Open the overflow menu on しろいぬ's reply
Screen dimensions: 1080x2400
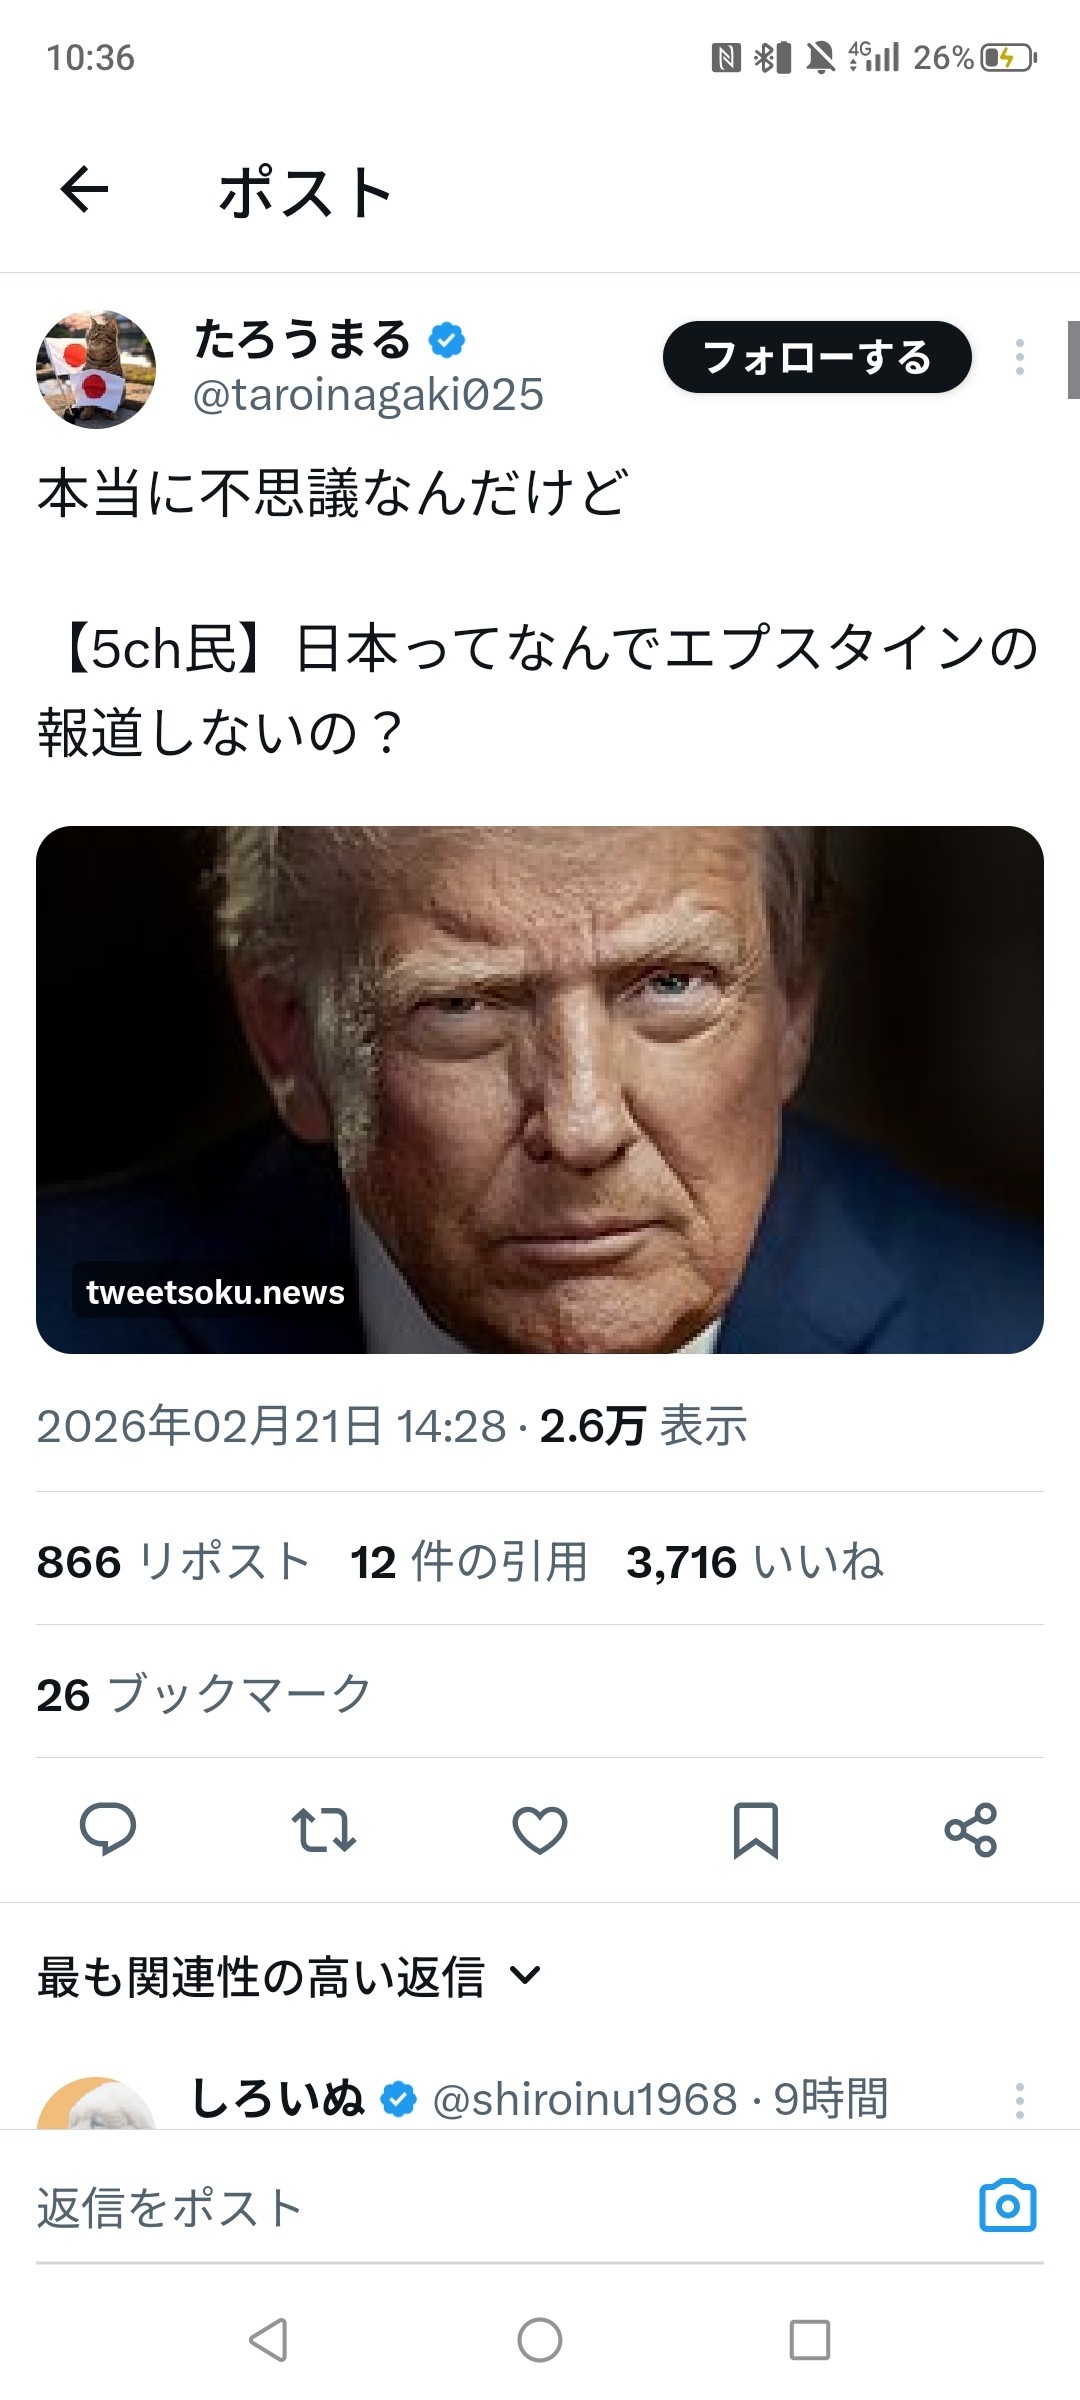pyautogui.click(x=1018, y=2100)
